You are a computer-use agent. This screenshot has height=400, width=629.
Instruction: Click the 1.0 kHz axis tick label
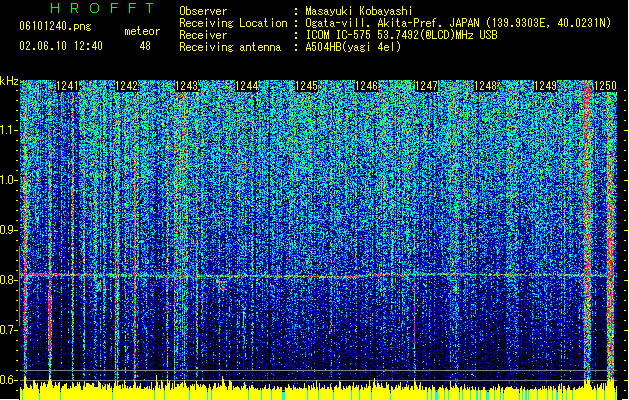pos(9,180)
